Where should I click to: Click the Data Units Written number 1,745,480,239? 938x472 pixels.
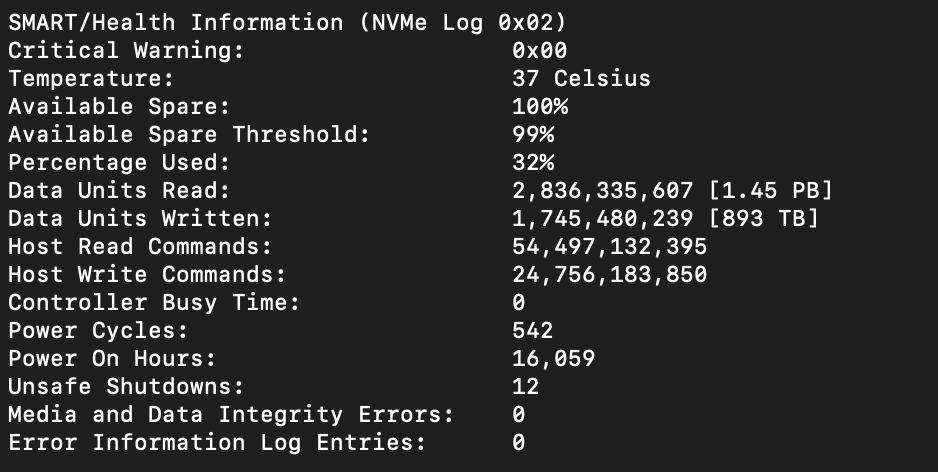tap(602, 219)
